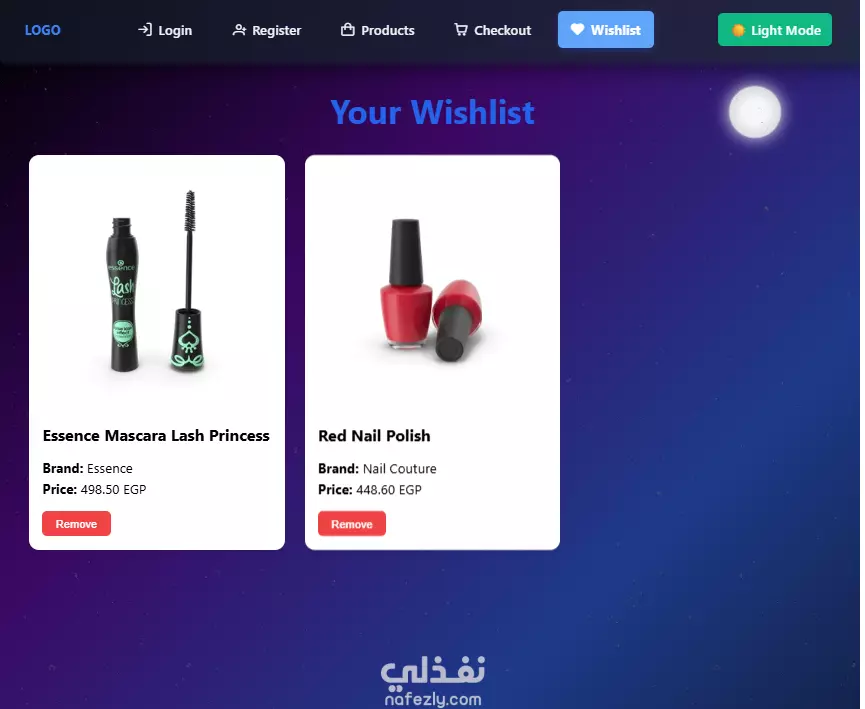Click the Essence Mascara Lash Princess title

156,435
